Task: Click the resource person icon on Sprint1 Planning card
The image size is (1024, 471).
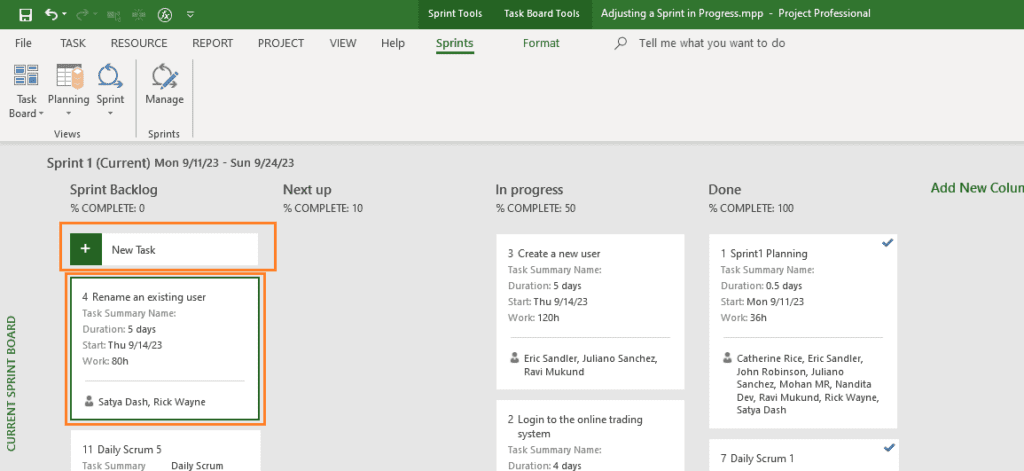Action: point(728,358)
